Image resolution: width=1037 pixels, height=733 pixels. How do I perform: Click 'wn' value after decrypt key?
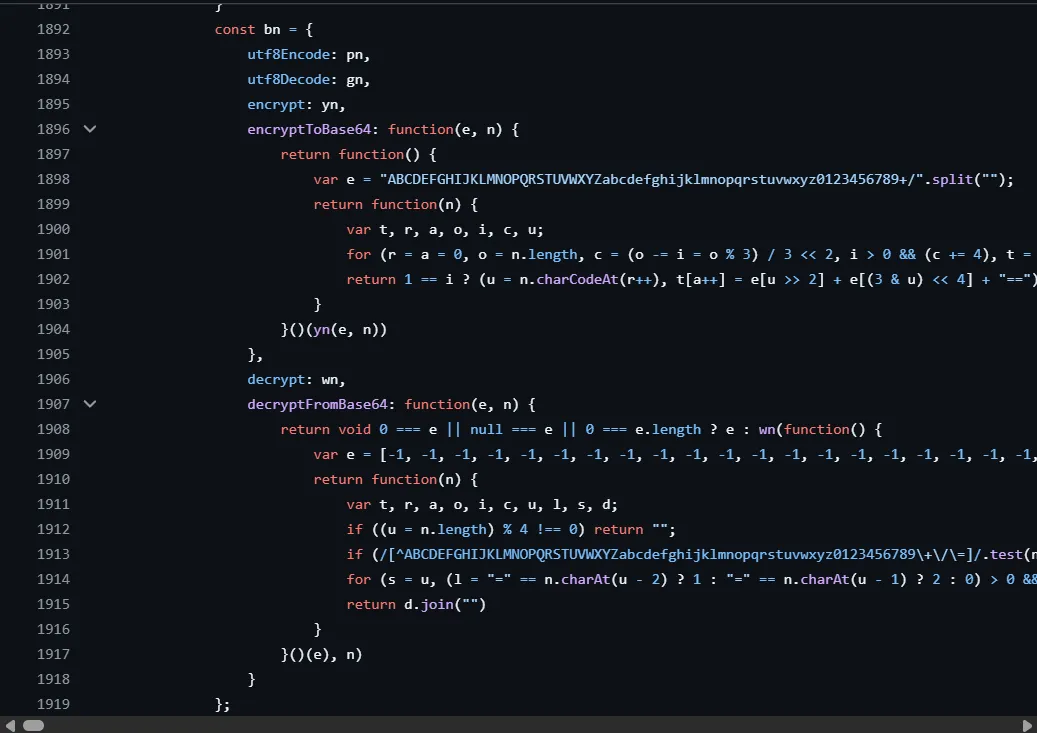[330, 379]
